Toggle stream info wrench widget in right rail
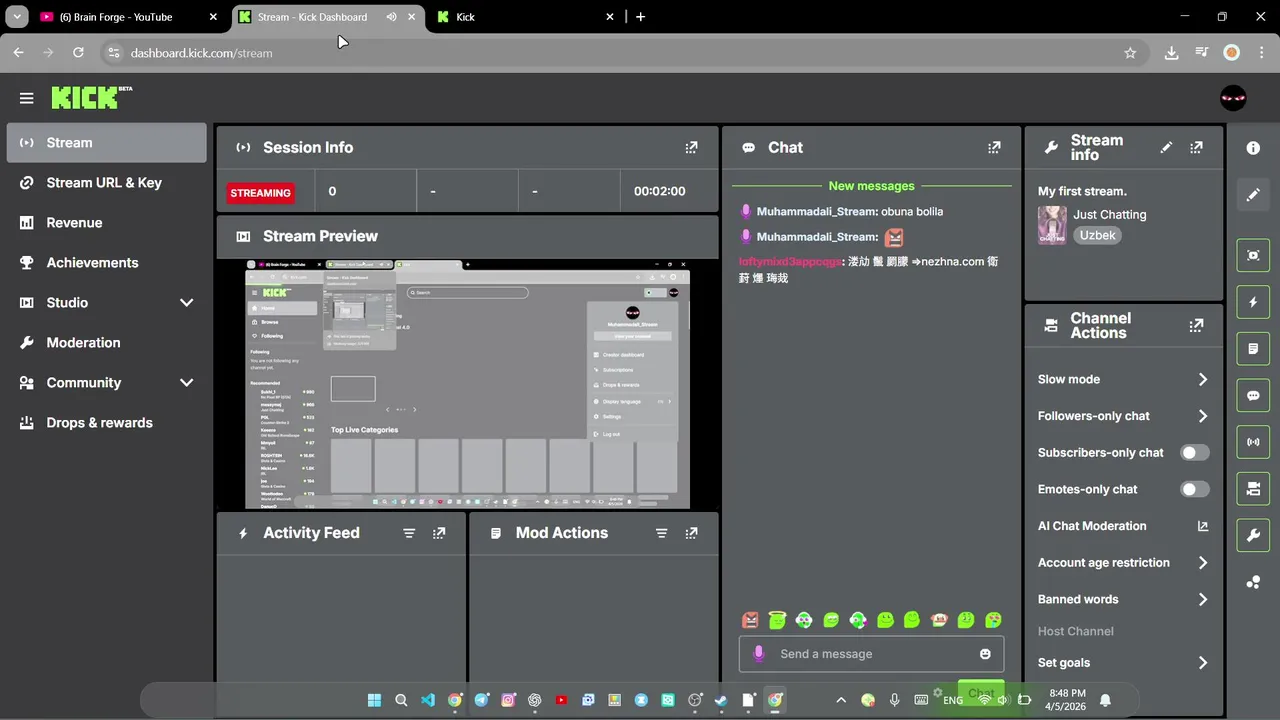Viewport: 1280px width, 720px height. (x=1253, y=535)
